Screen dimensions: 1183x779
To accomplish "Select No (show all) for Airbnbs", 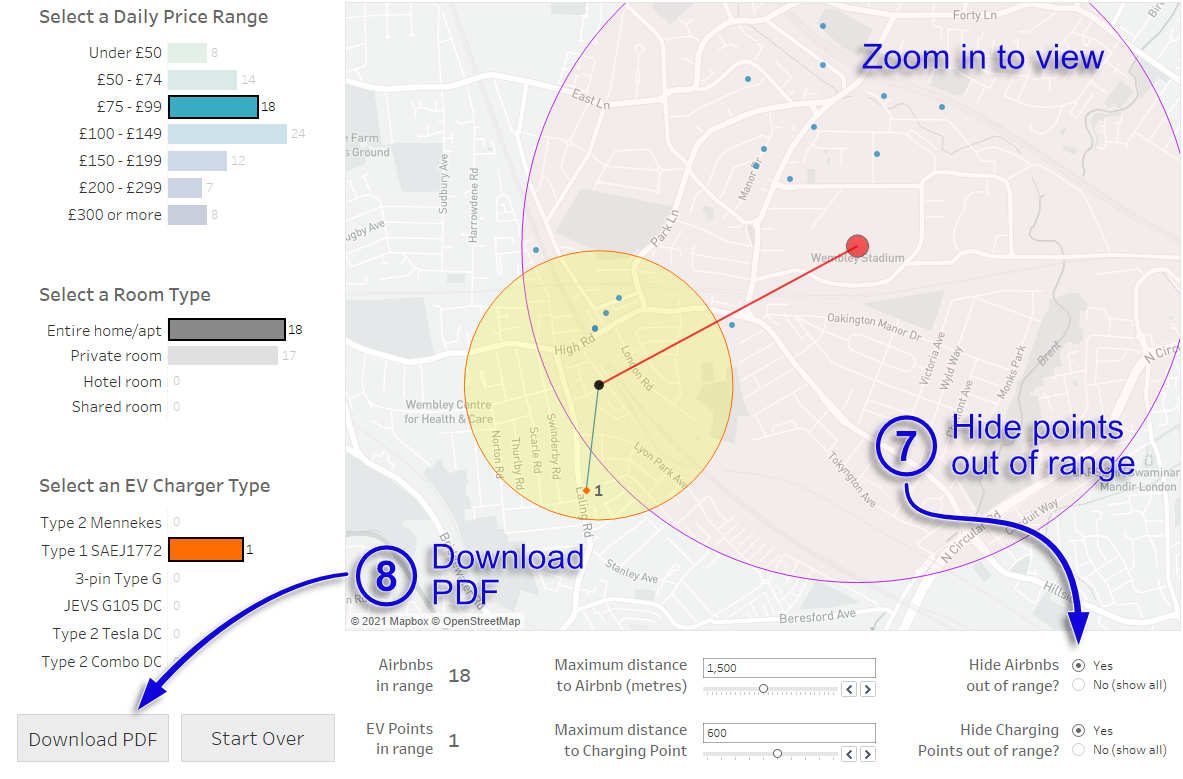I will [1078, 685].
